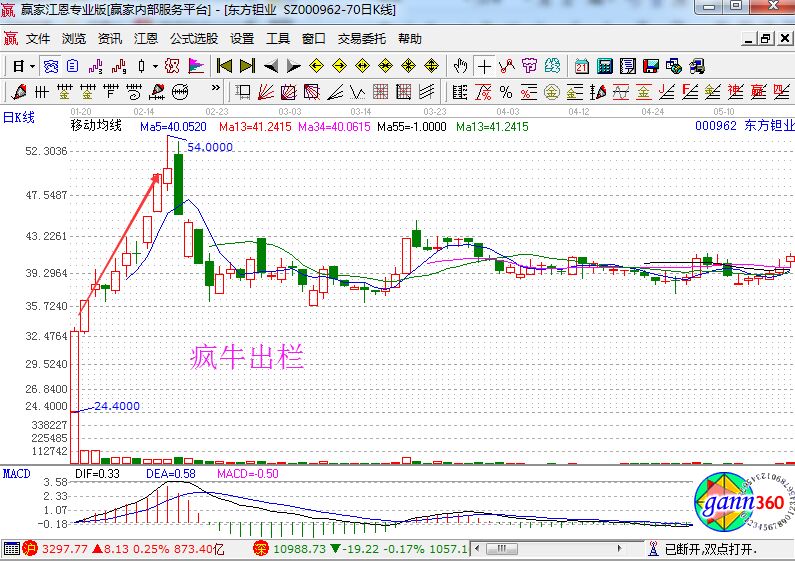The image size is (795, 561).
Task: Toggle the crosshair cursor tool
Action: pos(484,66)
